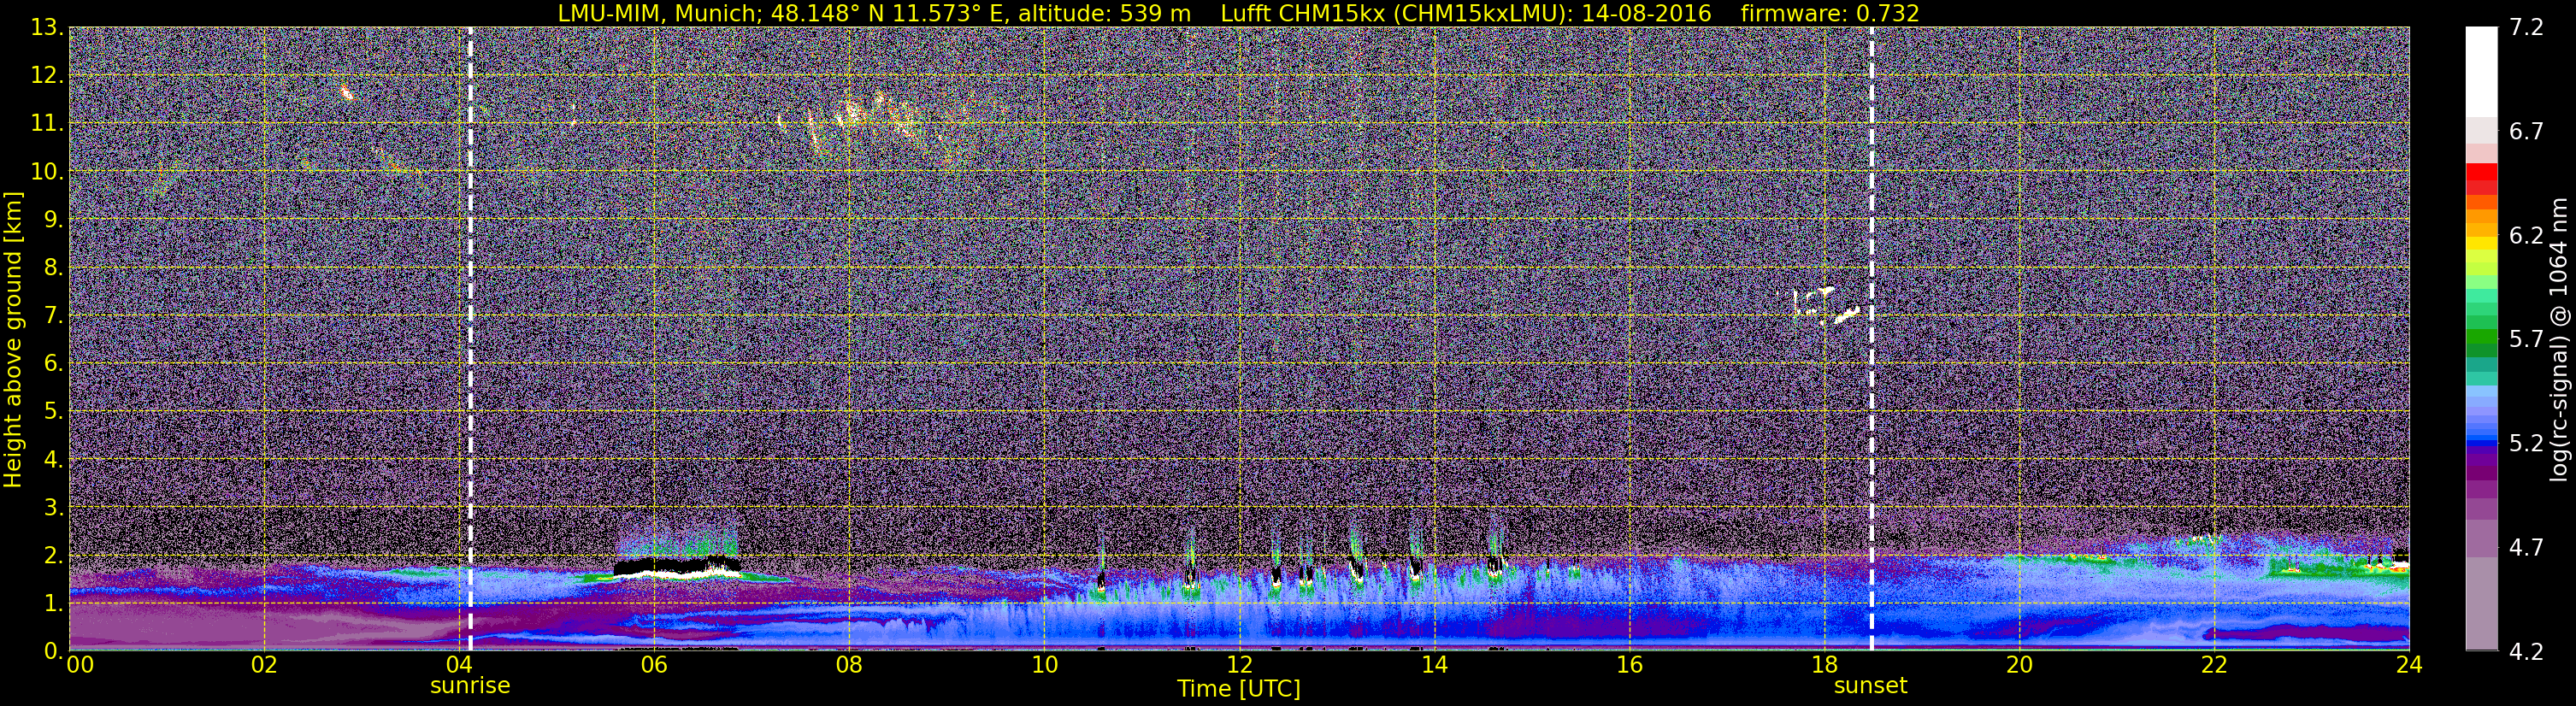Click the time axis tick label '08'
Viewport: 2576px width, 706px height.
(848, 665)
